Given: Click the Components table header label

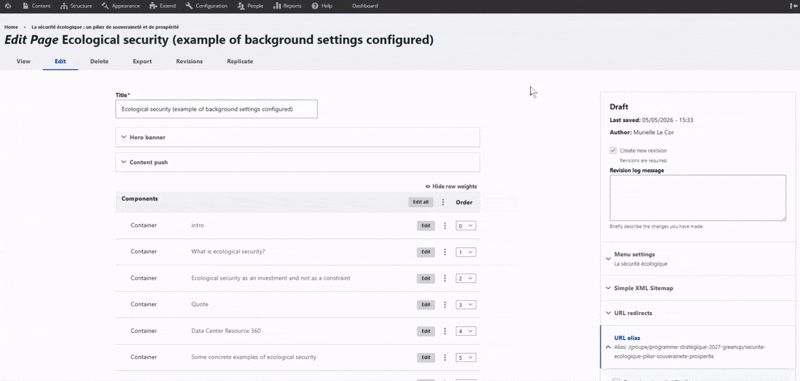Looking at the screenshot, I should 139,199.
